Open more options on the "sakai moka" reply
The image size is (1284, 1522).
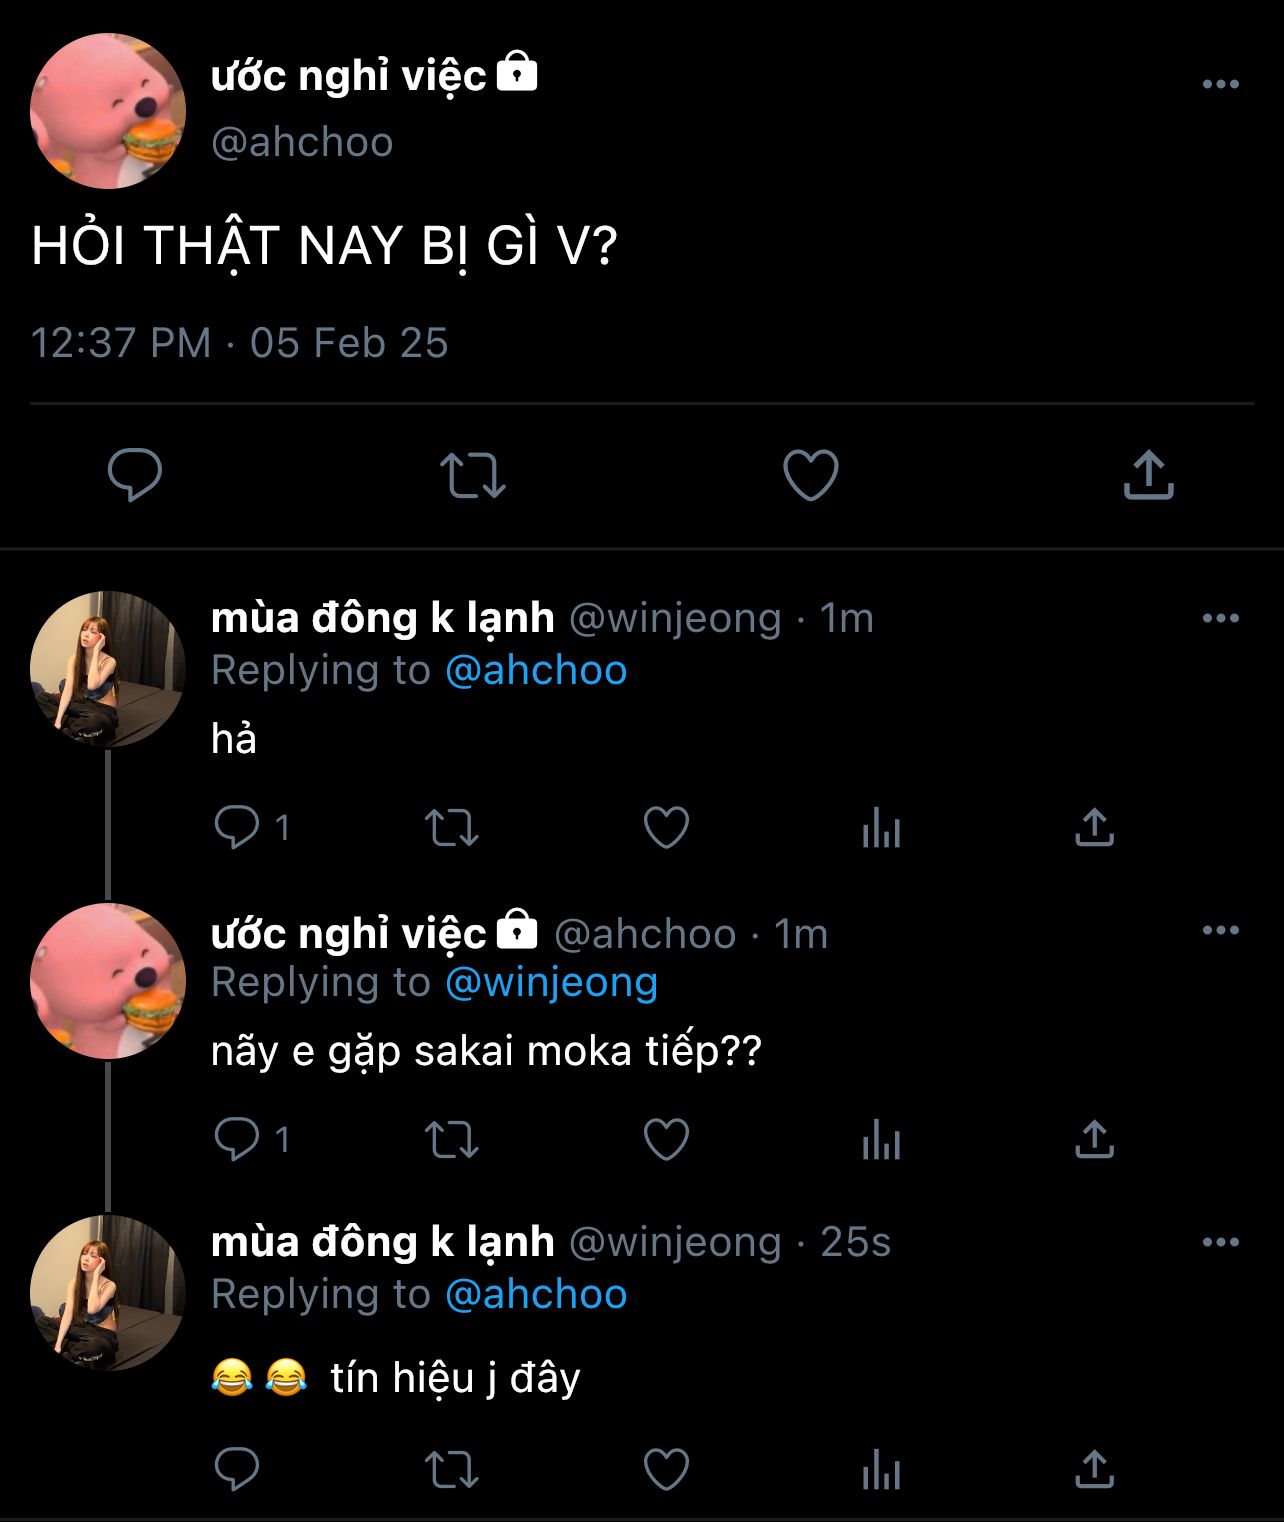click(x=1220, y=931)
